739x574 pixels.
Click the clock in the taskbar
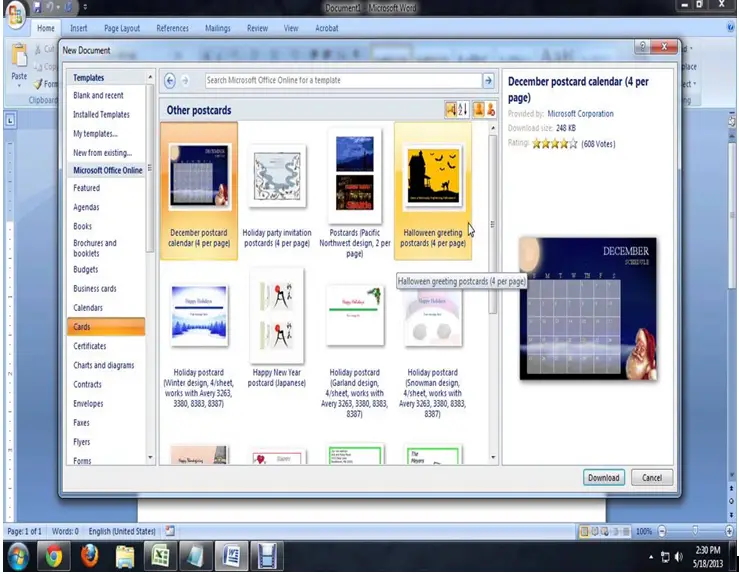click(x=708, y=557)
